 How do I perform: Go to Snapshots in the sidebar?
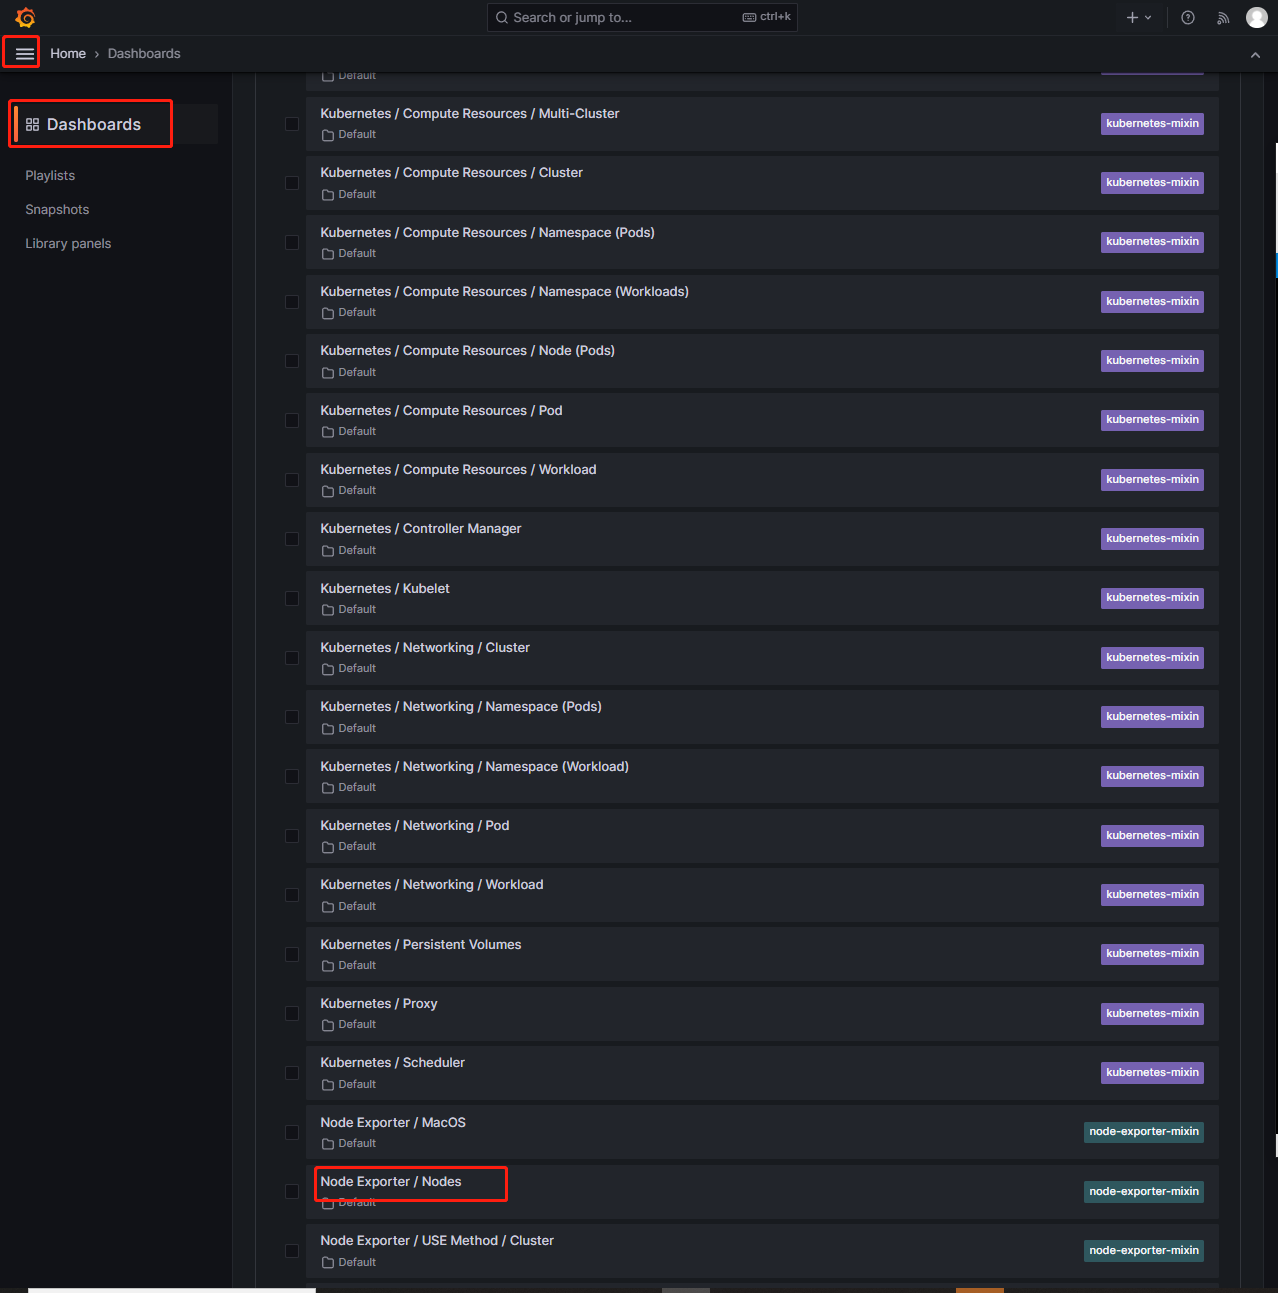click(x=57, y=209)
